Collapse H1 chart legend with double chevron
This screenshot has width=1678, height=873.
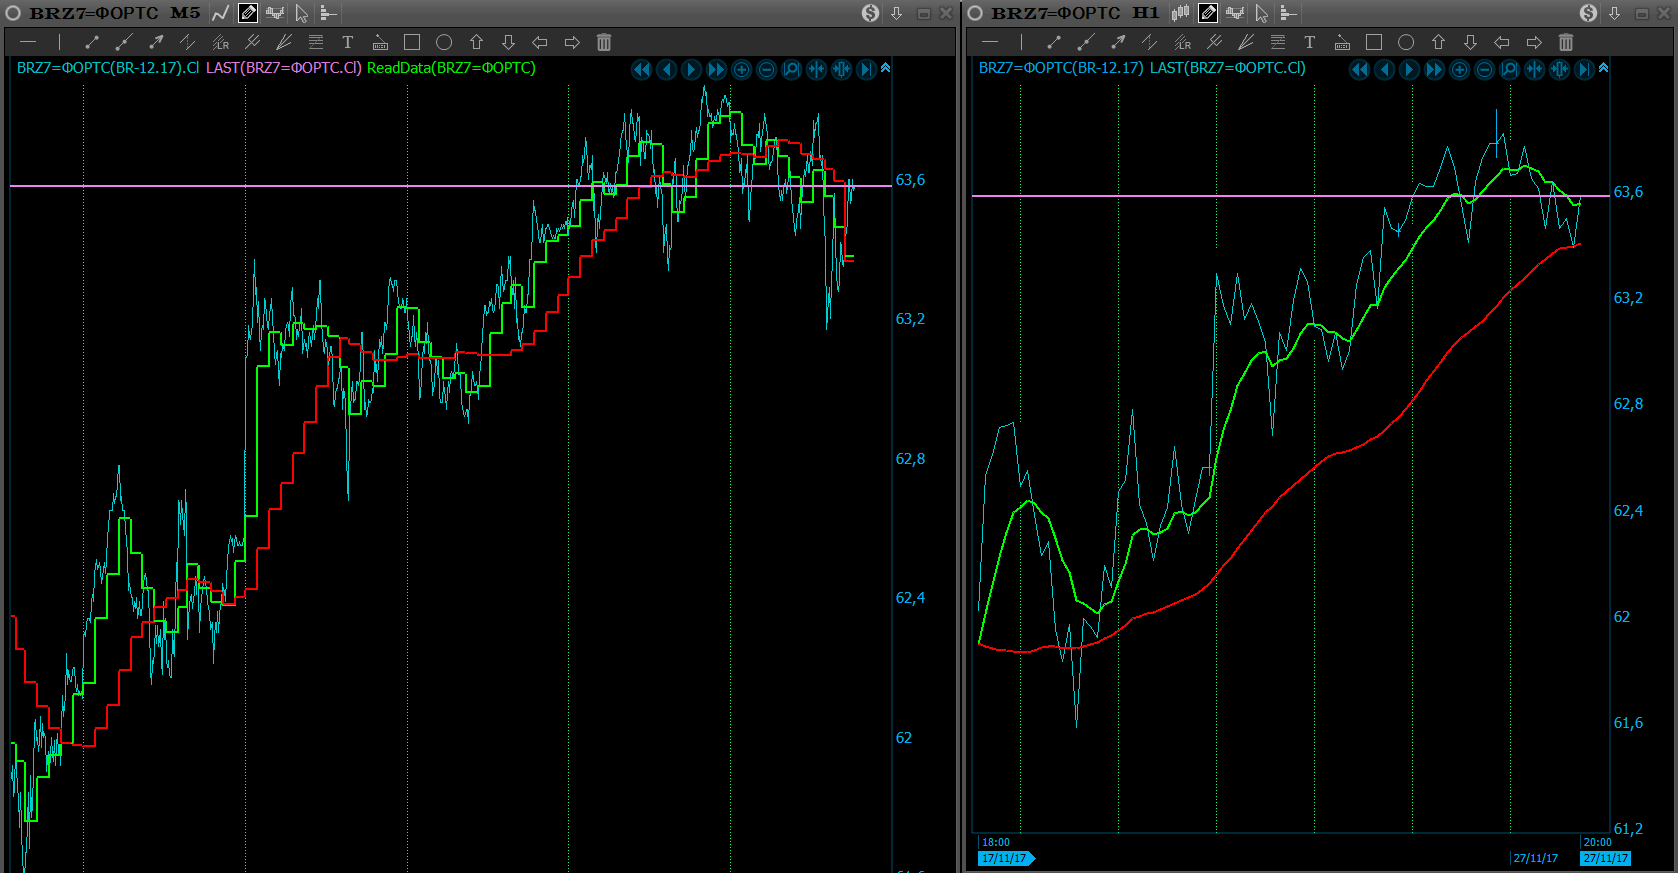click(1603, 68)
